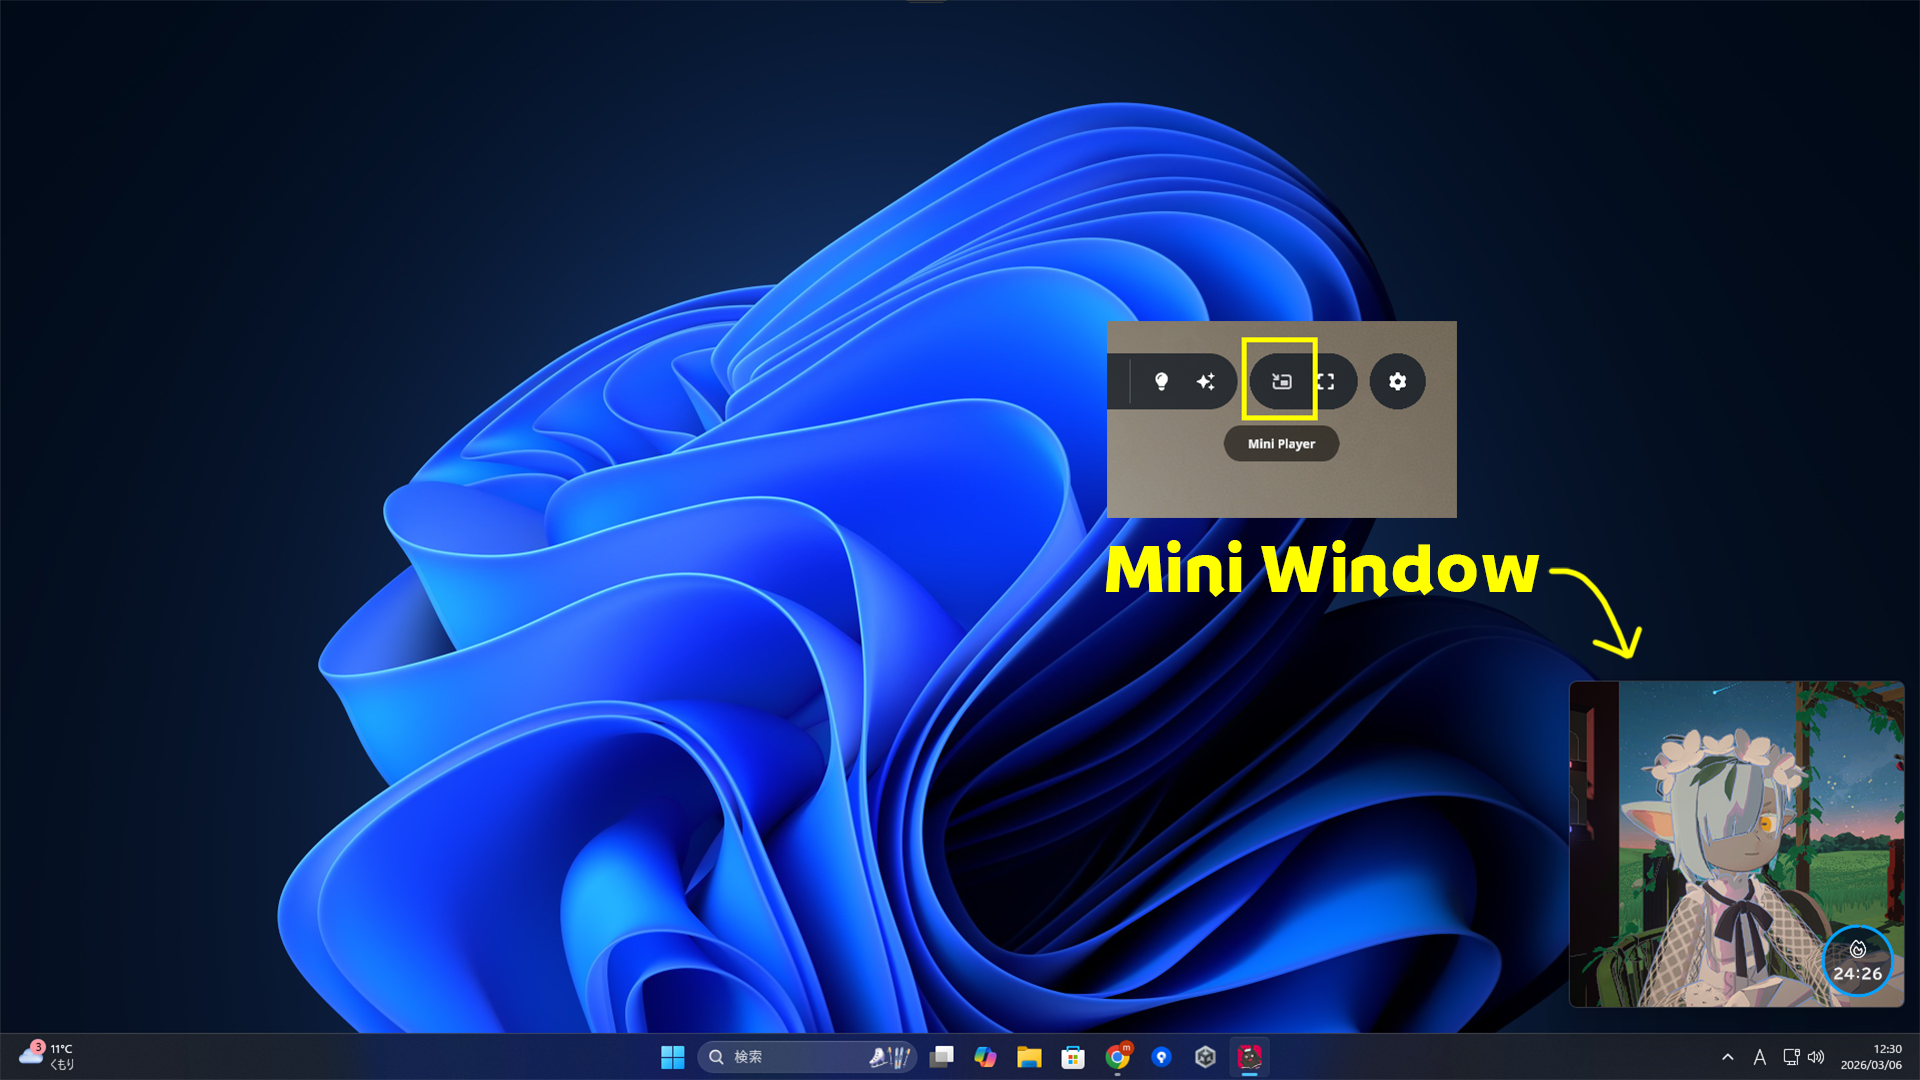Toggle the IME input mode A indicator

[1760, 1057]
